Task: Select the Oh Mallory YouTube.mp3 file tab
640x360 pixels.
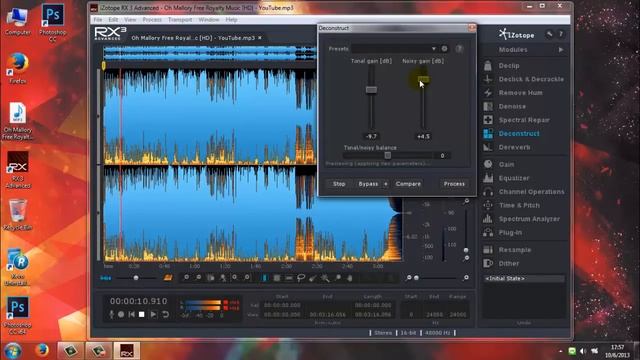Action: click(193, 38)
